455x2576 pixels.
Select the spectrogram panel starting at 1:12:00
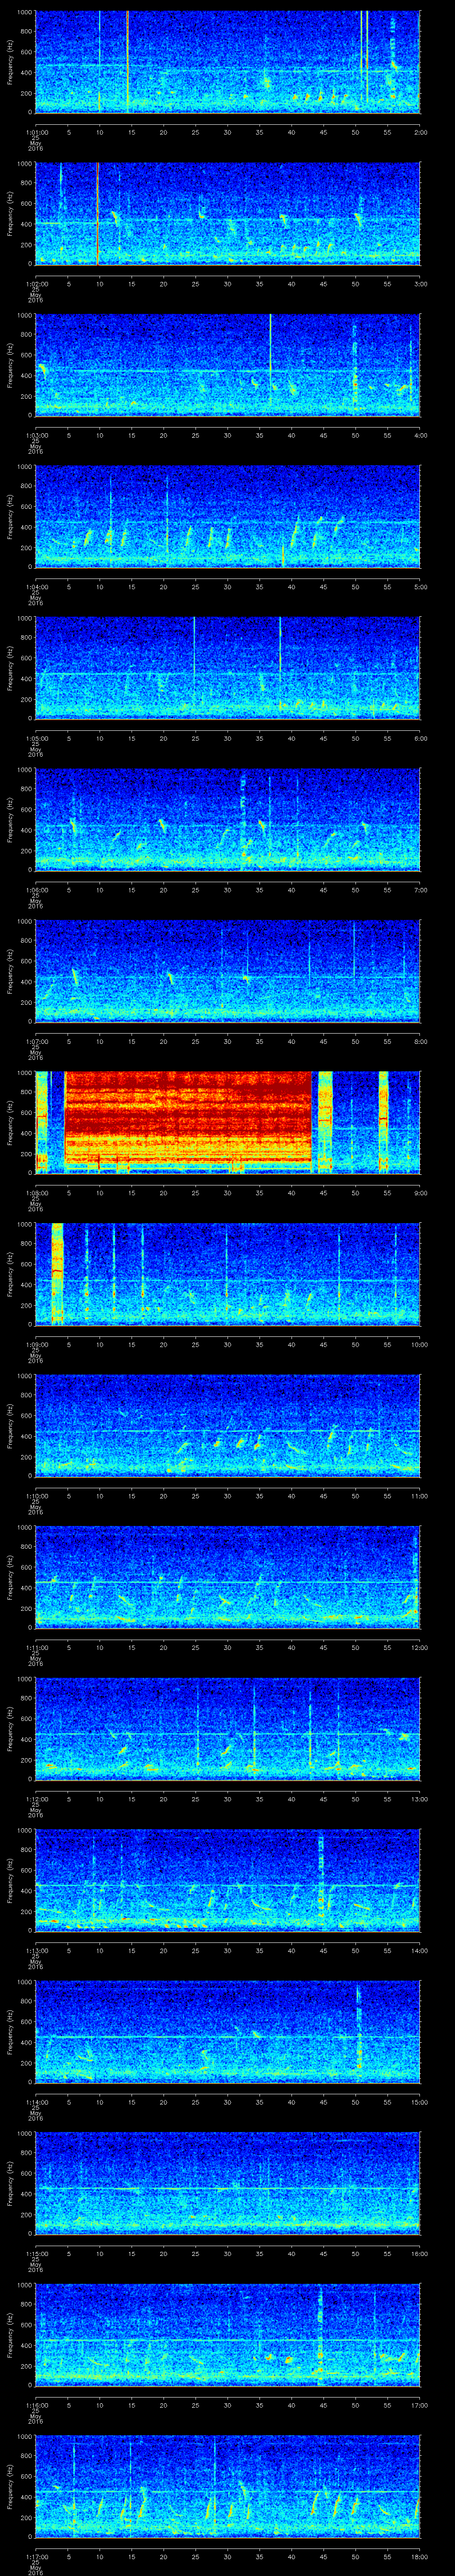click(x=228, y=1728)
